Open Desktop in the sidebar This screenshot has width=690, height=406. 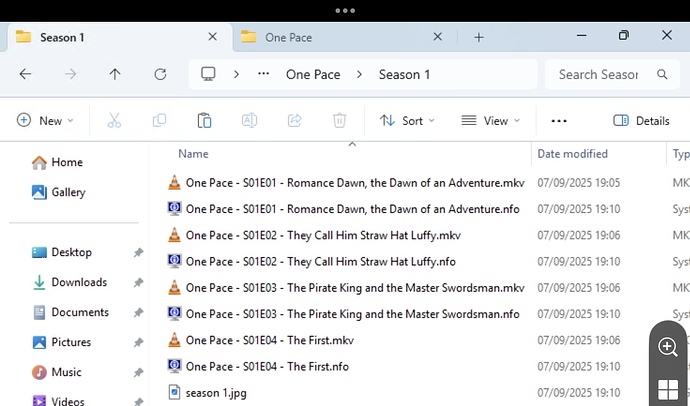[62, 252]
